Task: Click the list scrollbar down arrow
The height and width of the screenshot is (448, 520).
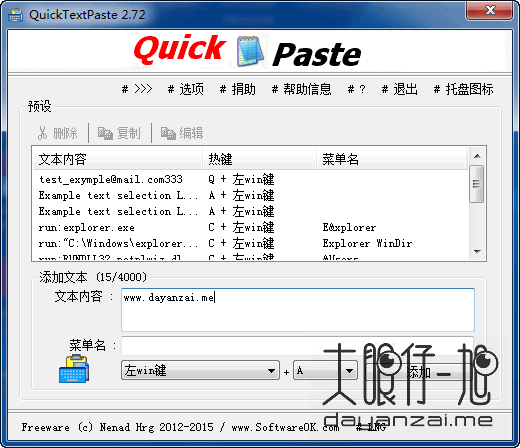Action: [477, 252]
